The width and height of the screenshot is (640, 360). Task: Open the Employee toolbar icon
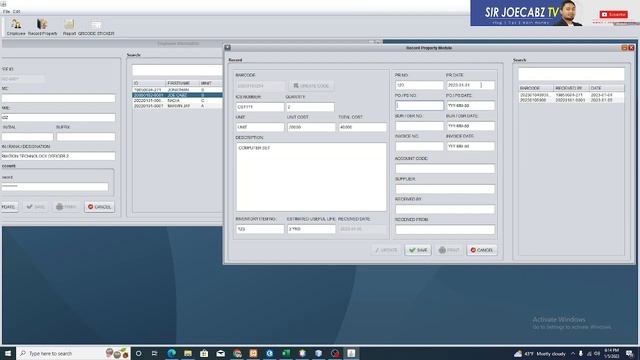(16, 27)
